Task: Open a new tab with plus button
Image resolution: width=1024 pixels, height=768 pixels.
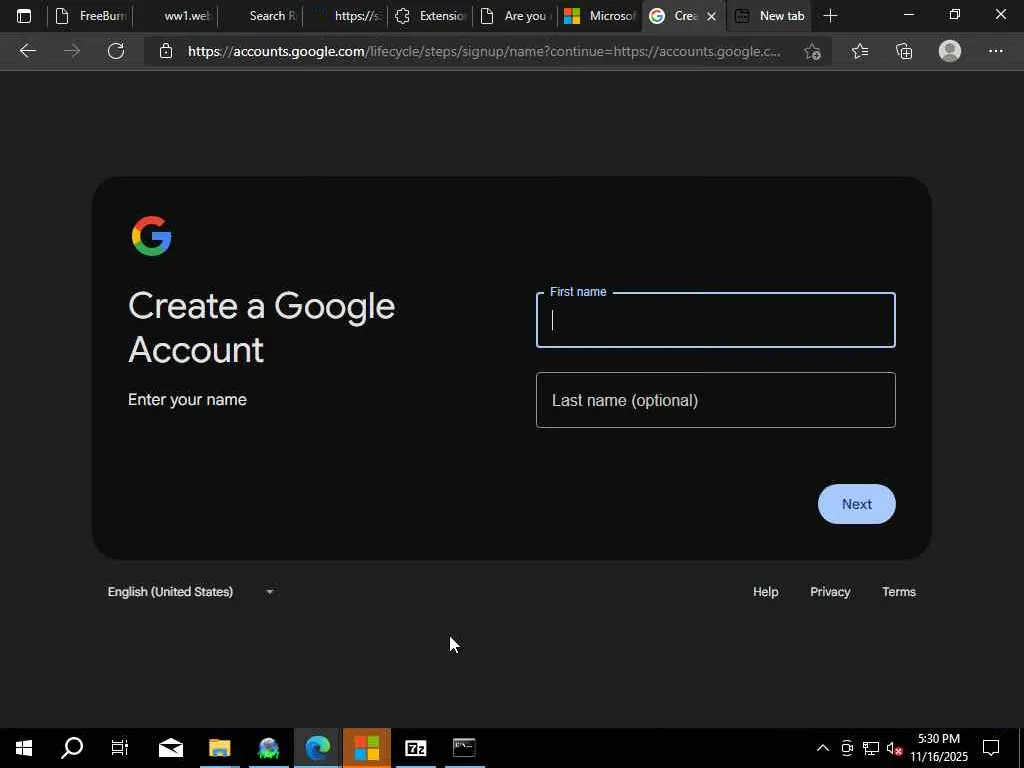Action: 830,16
